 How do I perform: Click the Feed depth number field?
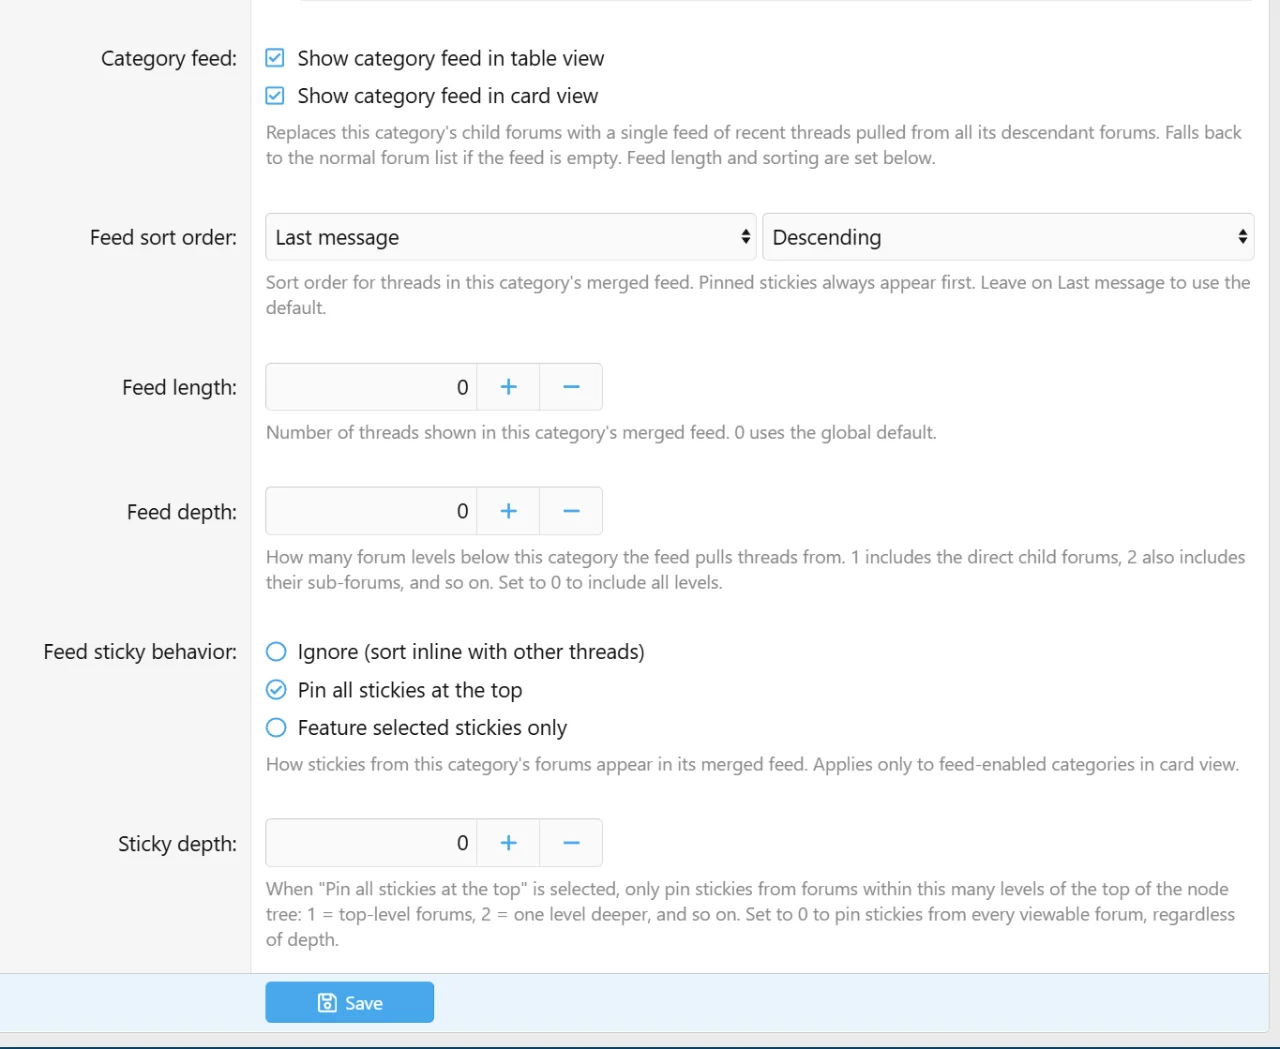pos(371,511)
